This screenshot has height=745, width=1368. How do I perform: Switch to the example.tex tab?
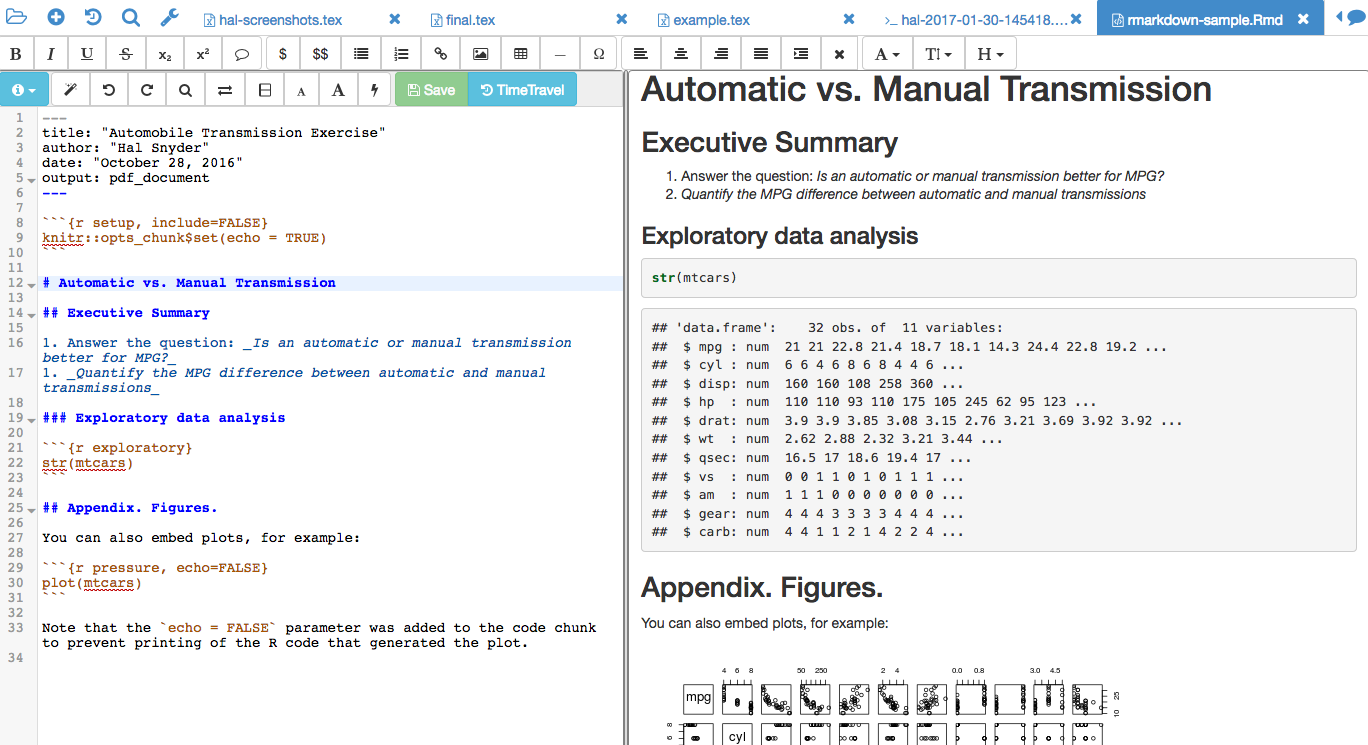coord(711,19)
